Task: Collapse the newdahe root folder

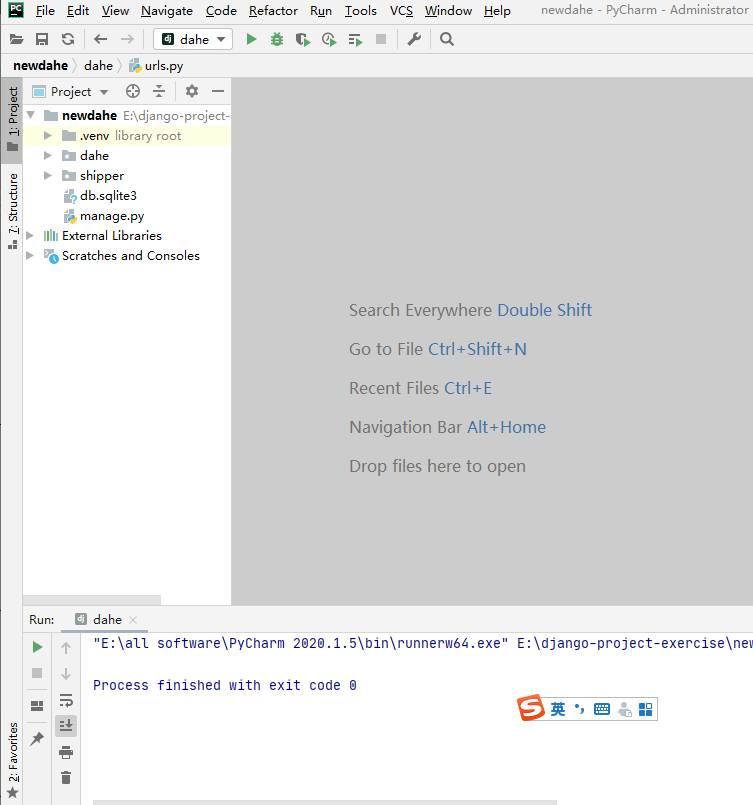Action: [31, 115]
